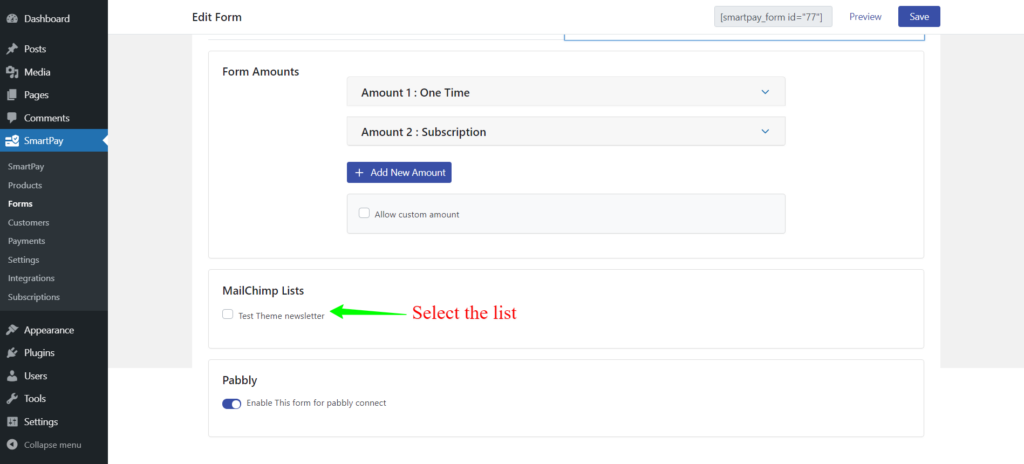Click the Tools wrench icon
Screen dimensions: 1024x464
12,399
